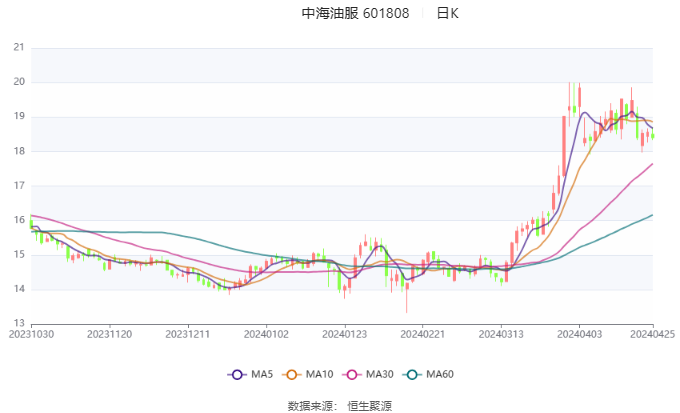This screenshot has height=413, width=680.
Task: Toggle the MA30 legend series
Action: click(368, 374)
